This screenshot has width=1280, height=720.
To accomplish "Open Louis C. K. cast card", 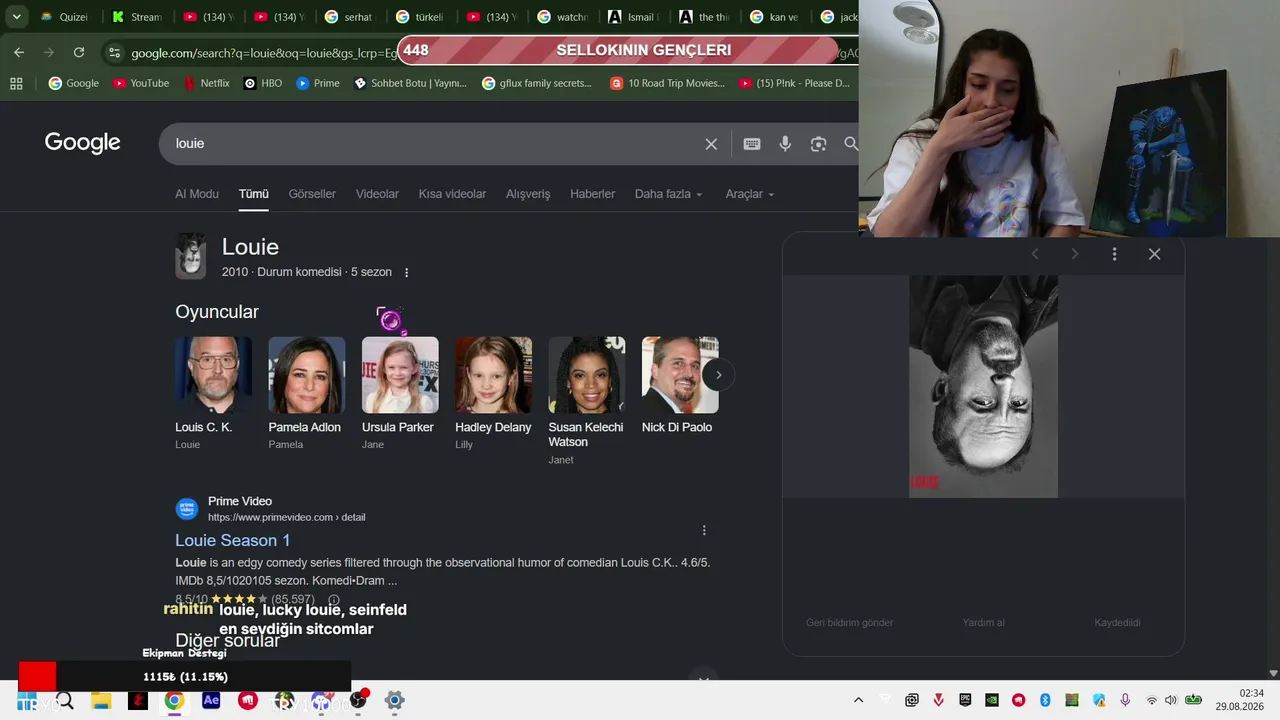I will pyautogui.click(x=213, y=393).
